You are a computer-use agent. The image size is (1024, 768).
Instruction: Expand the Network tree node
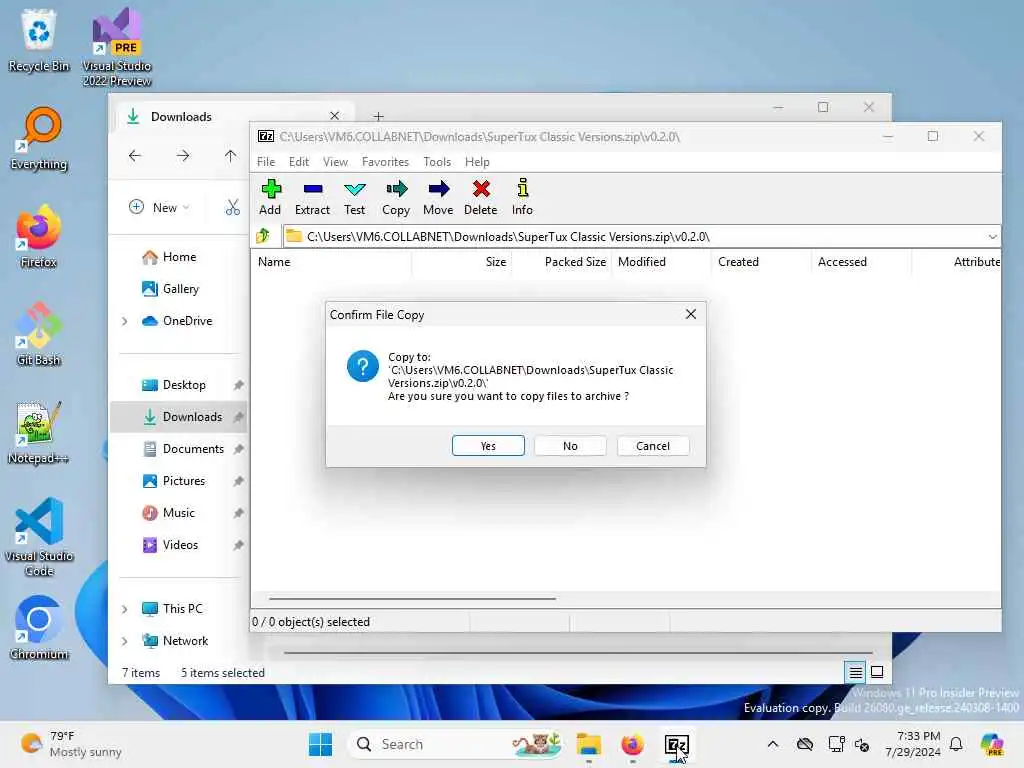tap(125, 641)
